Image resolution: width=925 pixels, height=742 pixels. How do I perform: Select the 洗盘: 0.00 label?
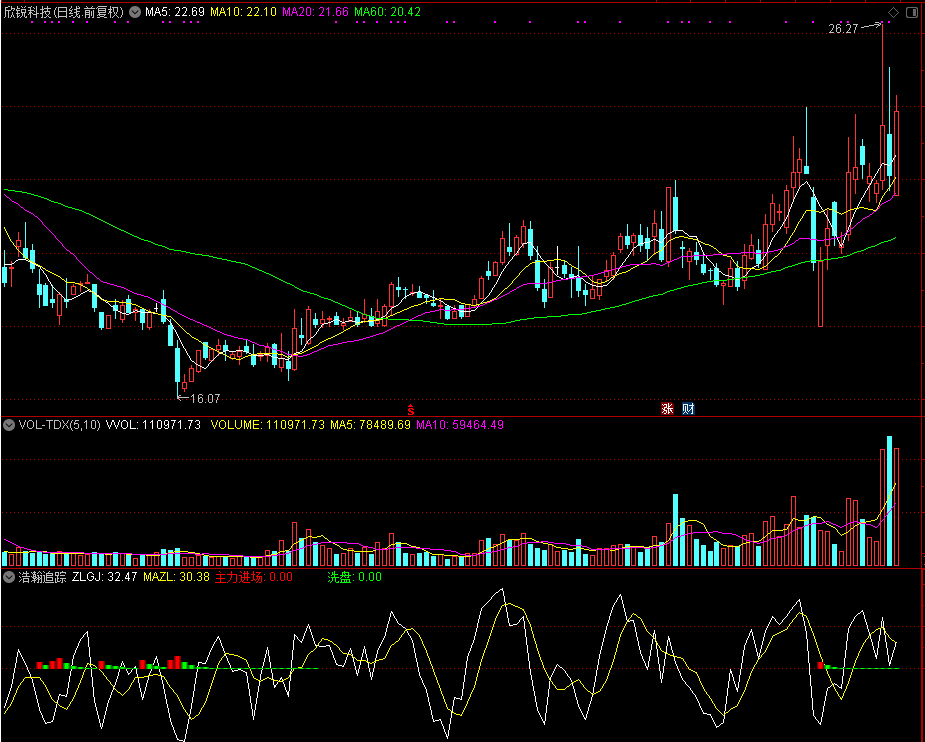point(355,577)
